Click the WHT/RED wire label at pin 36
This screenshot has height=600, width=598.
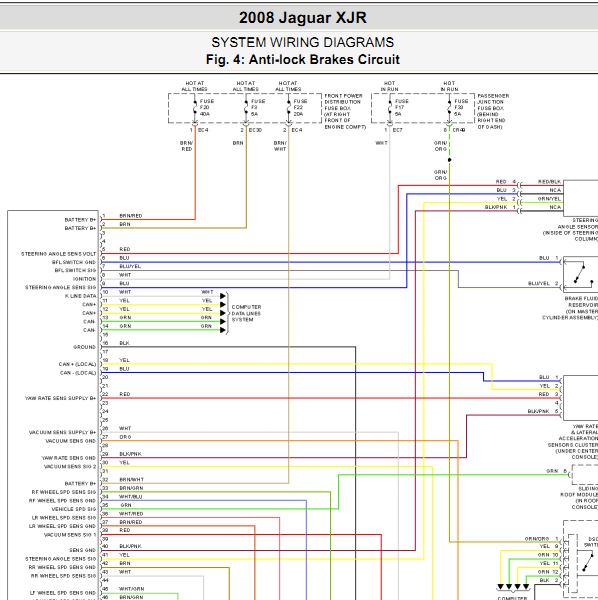pos(131,514)
